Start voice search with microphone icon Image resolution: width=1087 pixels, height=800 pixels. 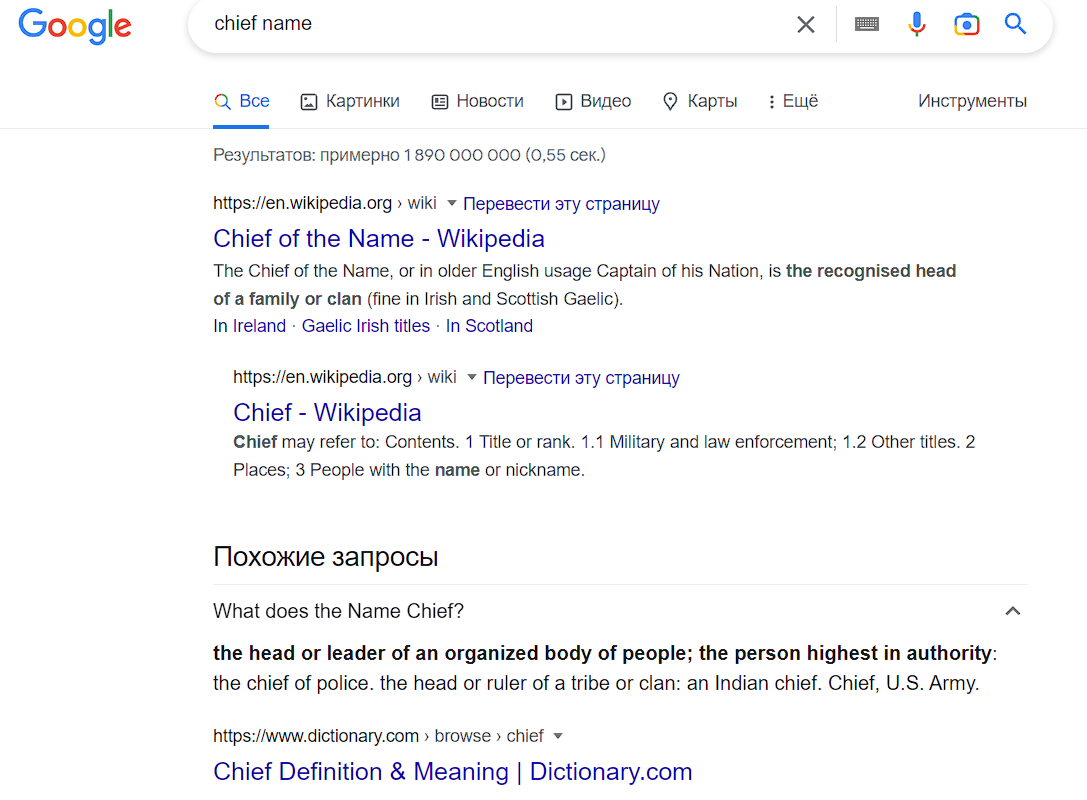(917, 25)
